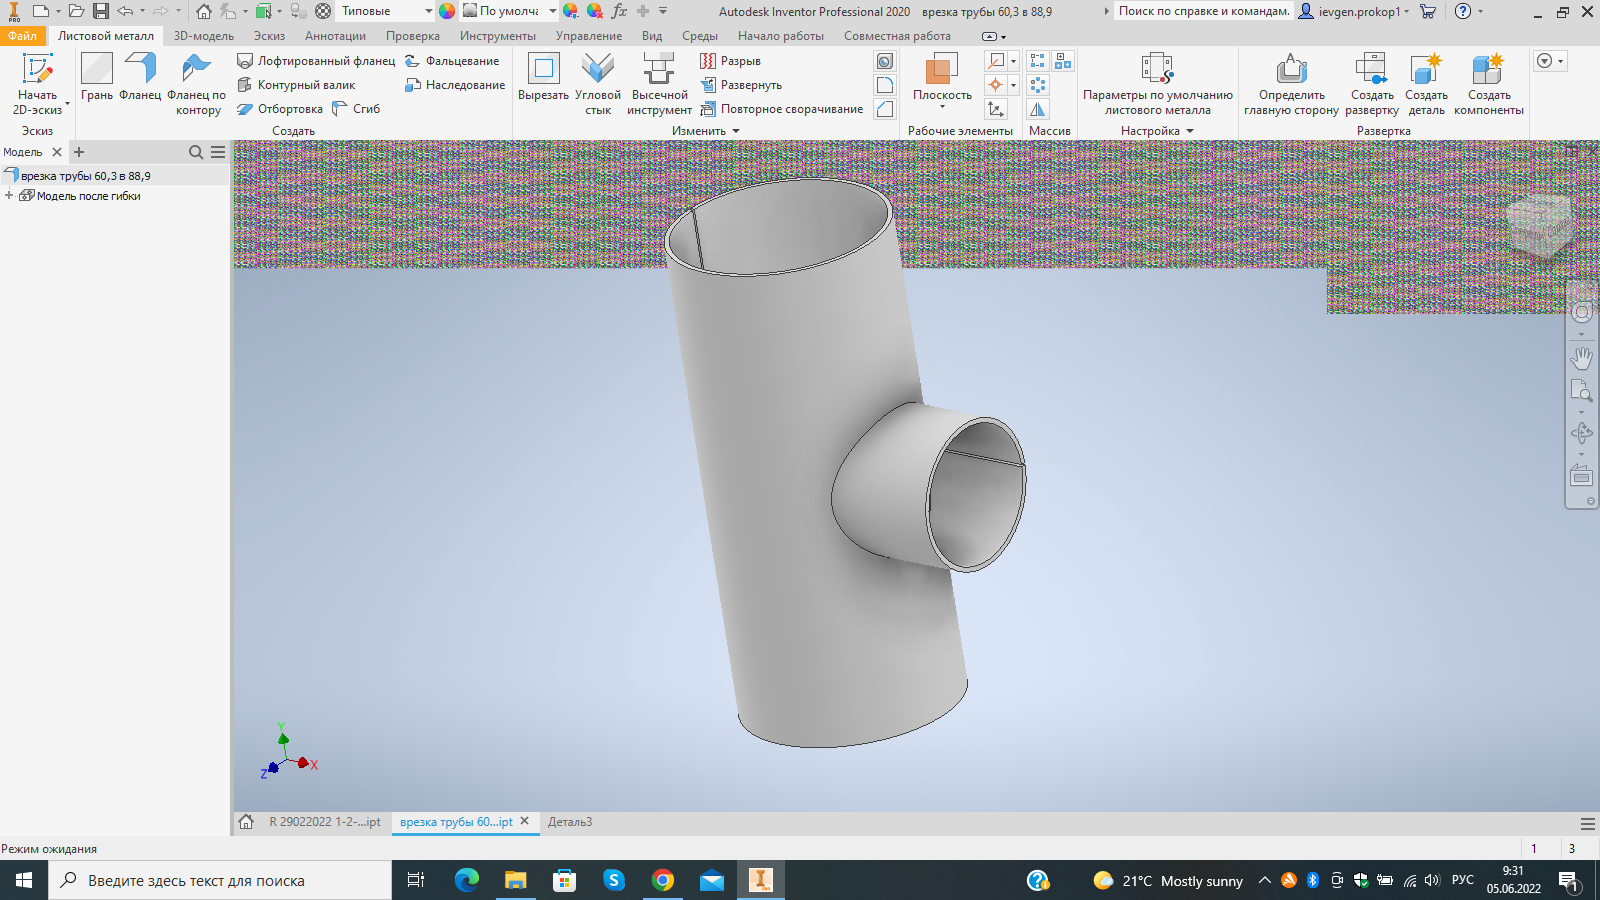Open the fx parameters dialog

tap(620, 11)
